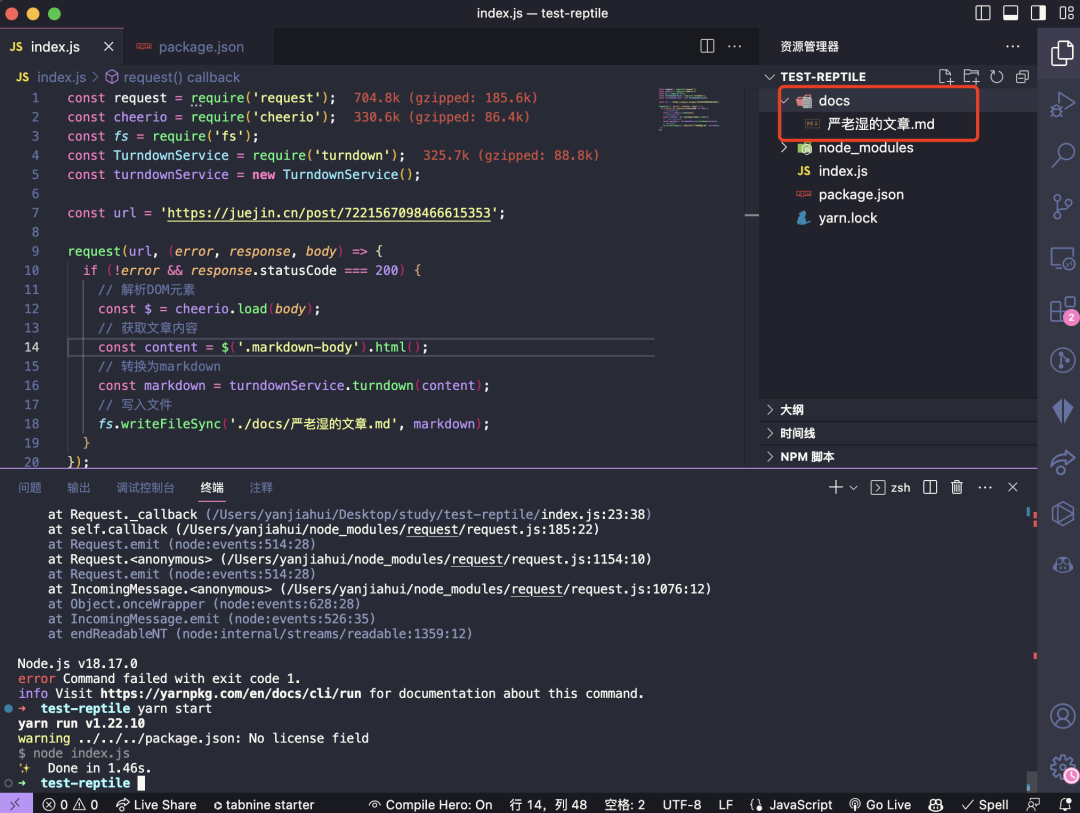The image size is (1080, 813).
Task: Switch to the 调试控制台 debug console tab
Action: [x=145, y=487]
